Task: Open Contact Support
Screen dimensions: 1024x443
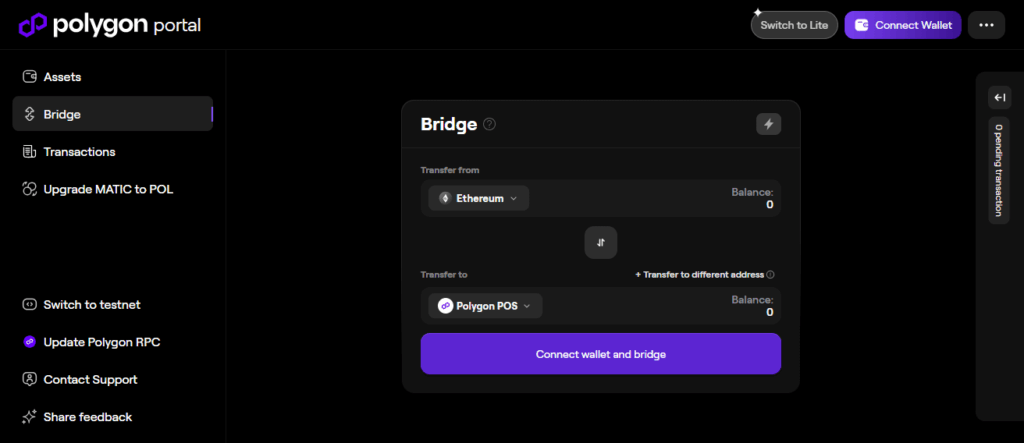Action: click(x=90, y=380)
